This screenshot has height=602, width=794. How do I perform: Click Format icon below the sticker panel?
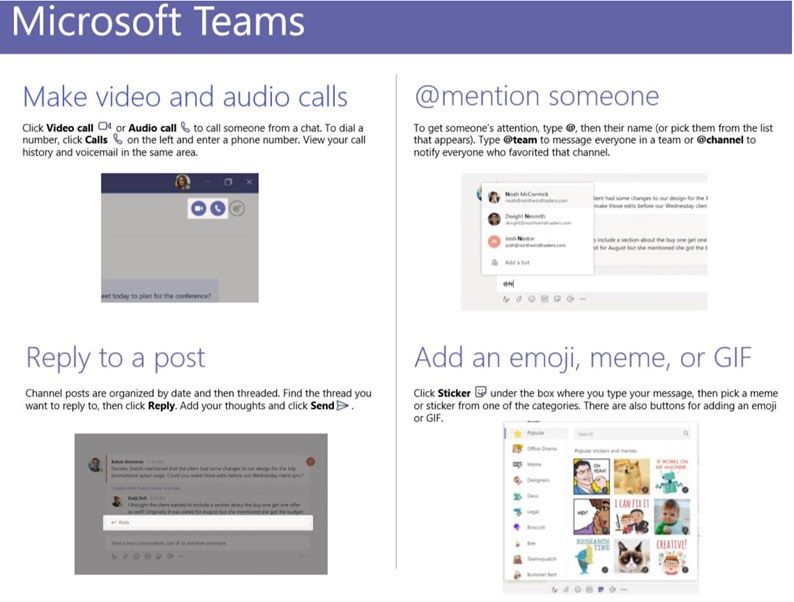pos(554,589)
